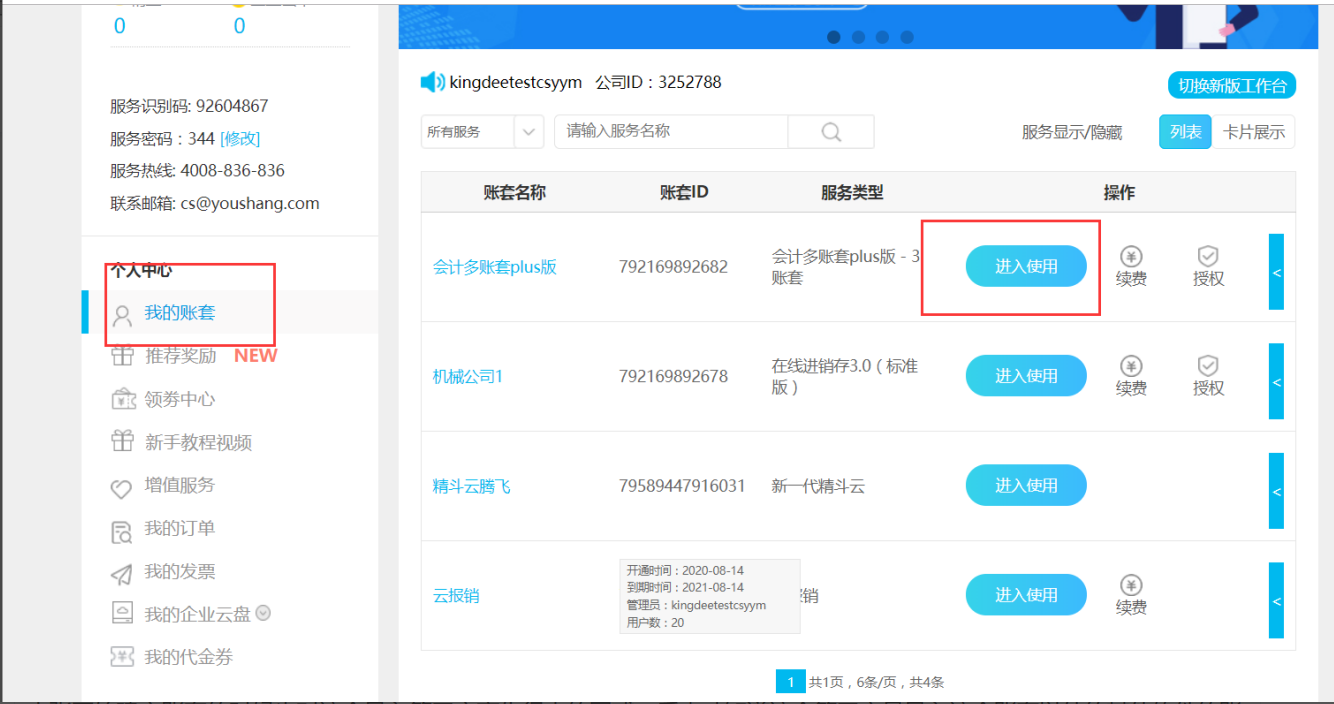Screen dimensions: 1334x704
Task: Open 我的账套 in sidebar
Action: click(180, 312)
